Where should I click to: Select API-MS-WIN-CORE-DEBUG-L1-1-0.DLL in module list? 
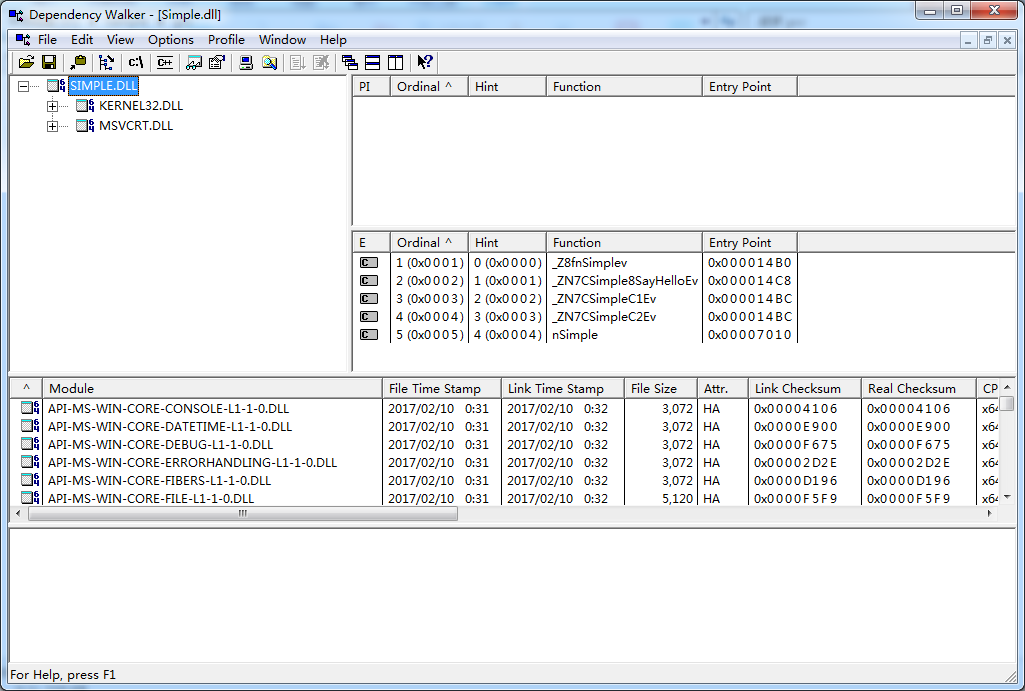[160, 445]
